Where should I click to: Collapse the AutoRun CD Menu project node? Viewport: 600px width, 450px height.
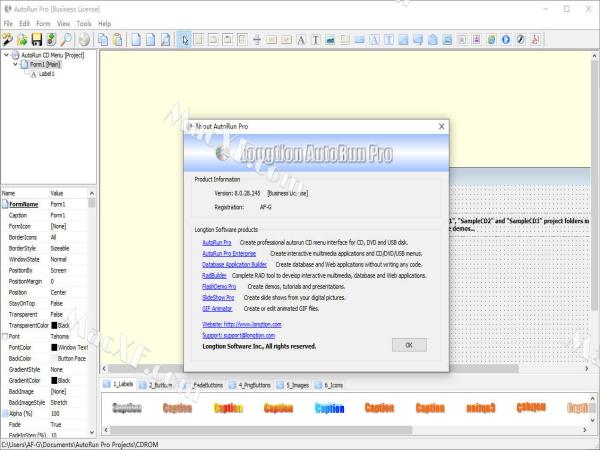(x=6, y=55)
